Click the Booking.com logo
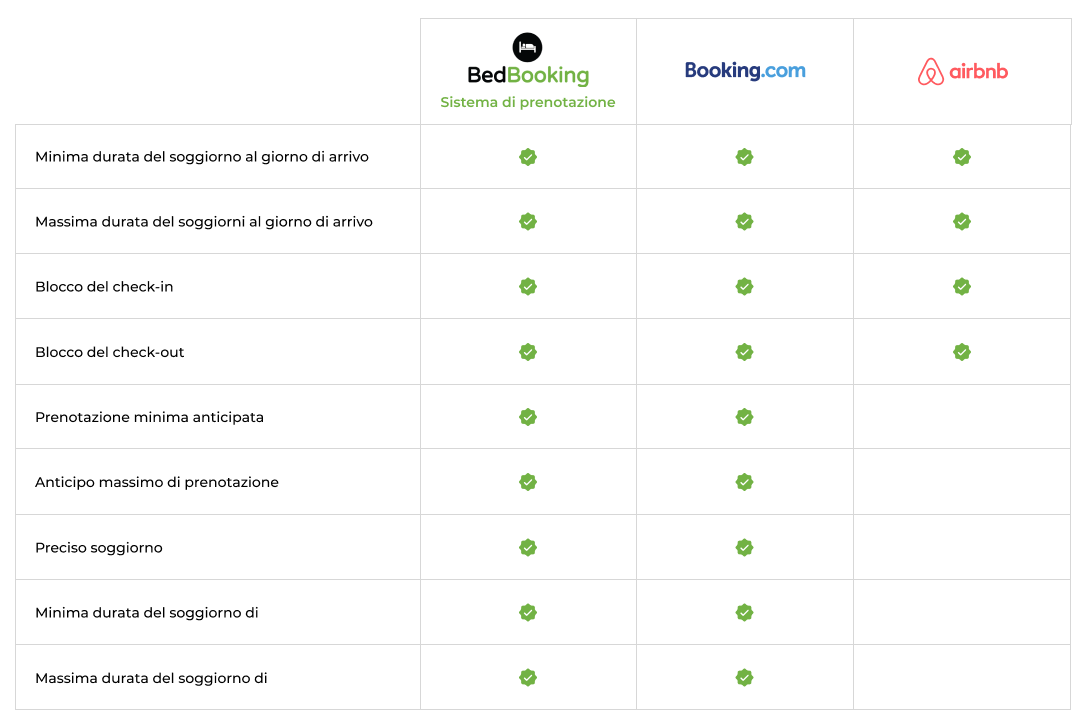Viewport: 1087px width, 728px height. [x=745, y=71]
